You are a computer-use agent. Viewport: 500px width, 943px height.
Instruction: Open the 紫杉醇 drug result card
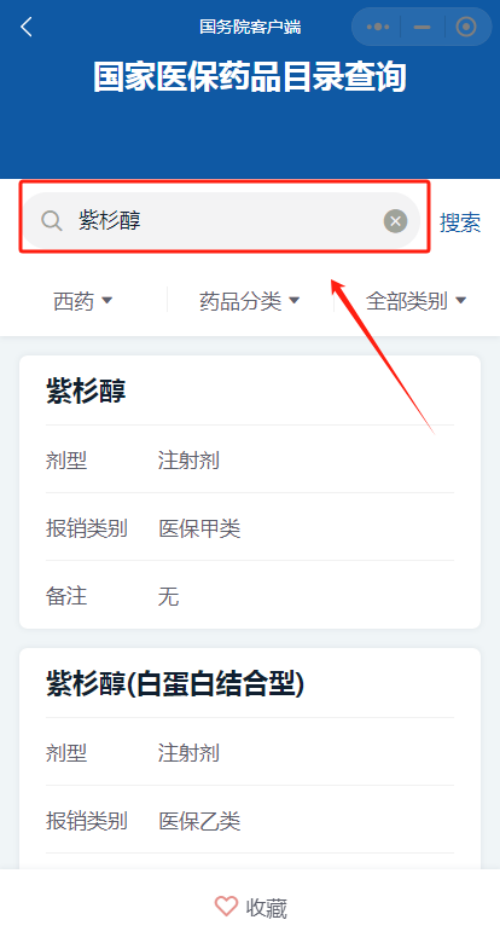tap(250, 492)
